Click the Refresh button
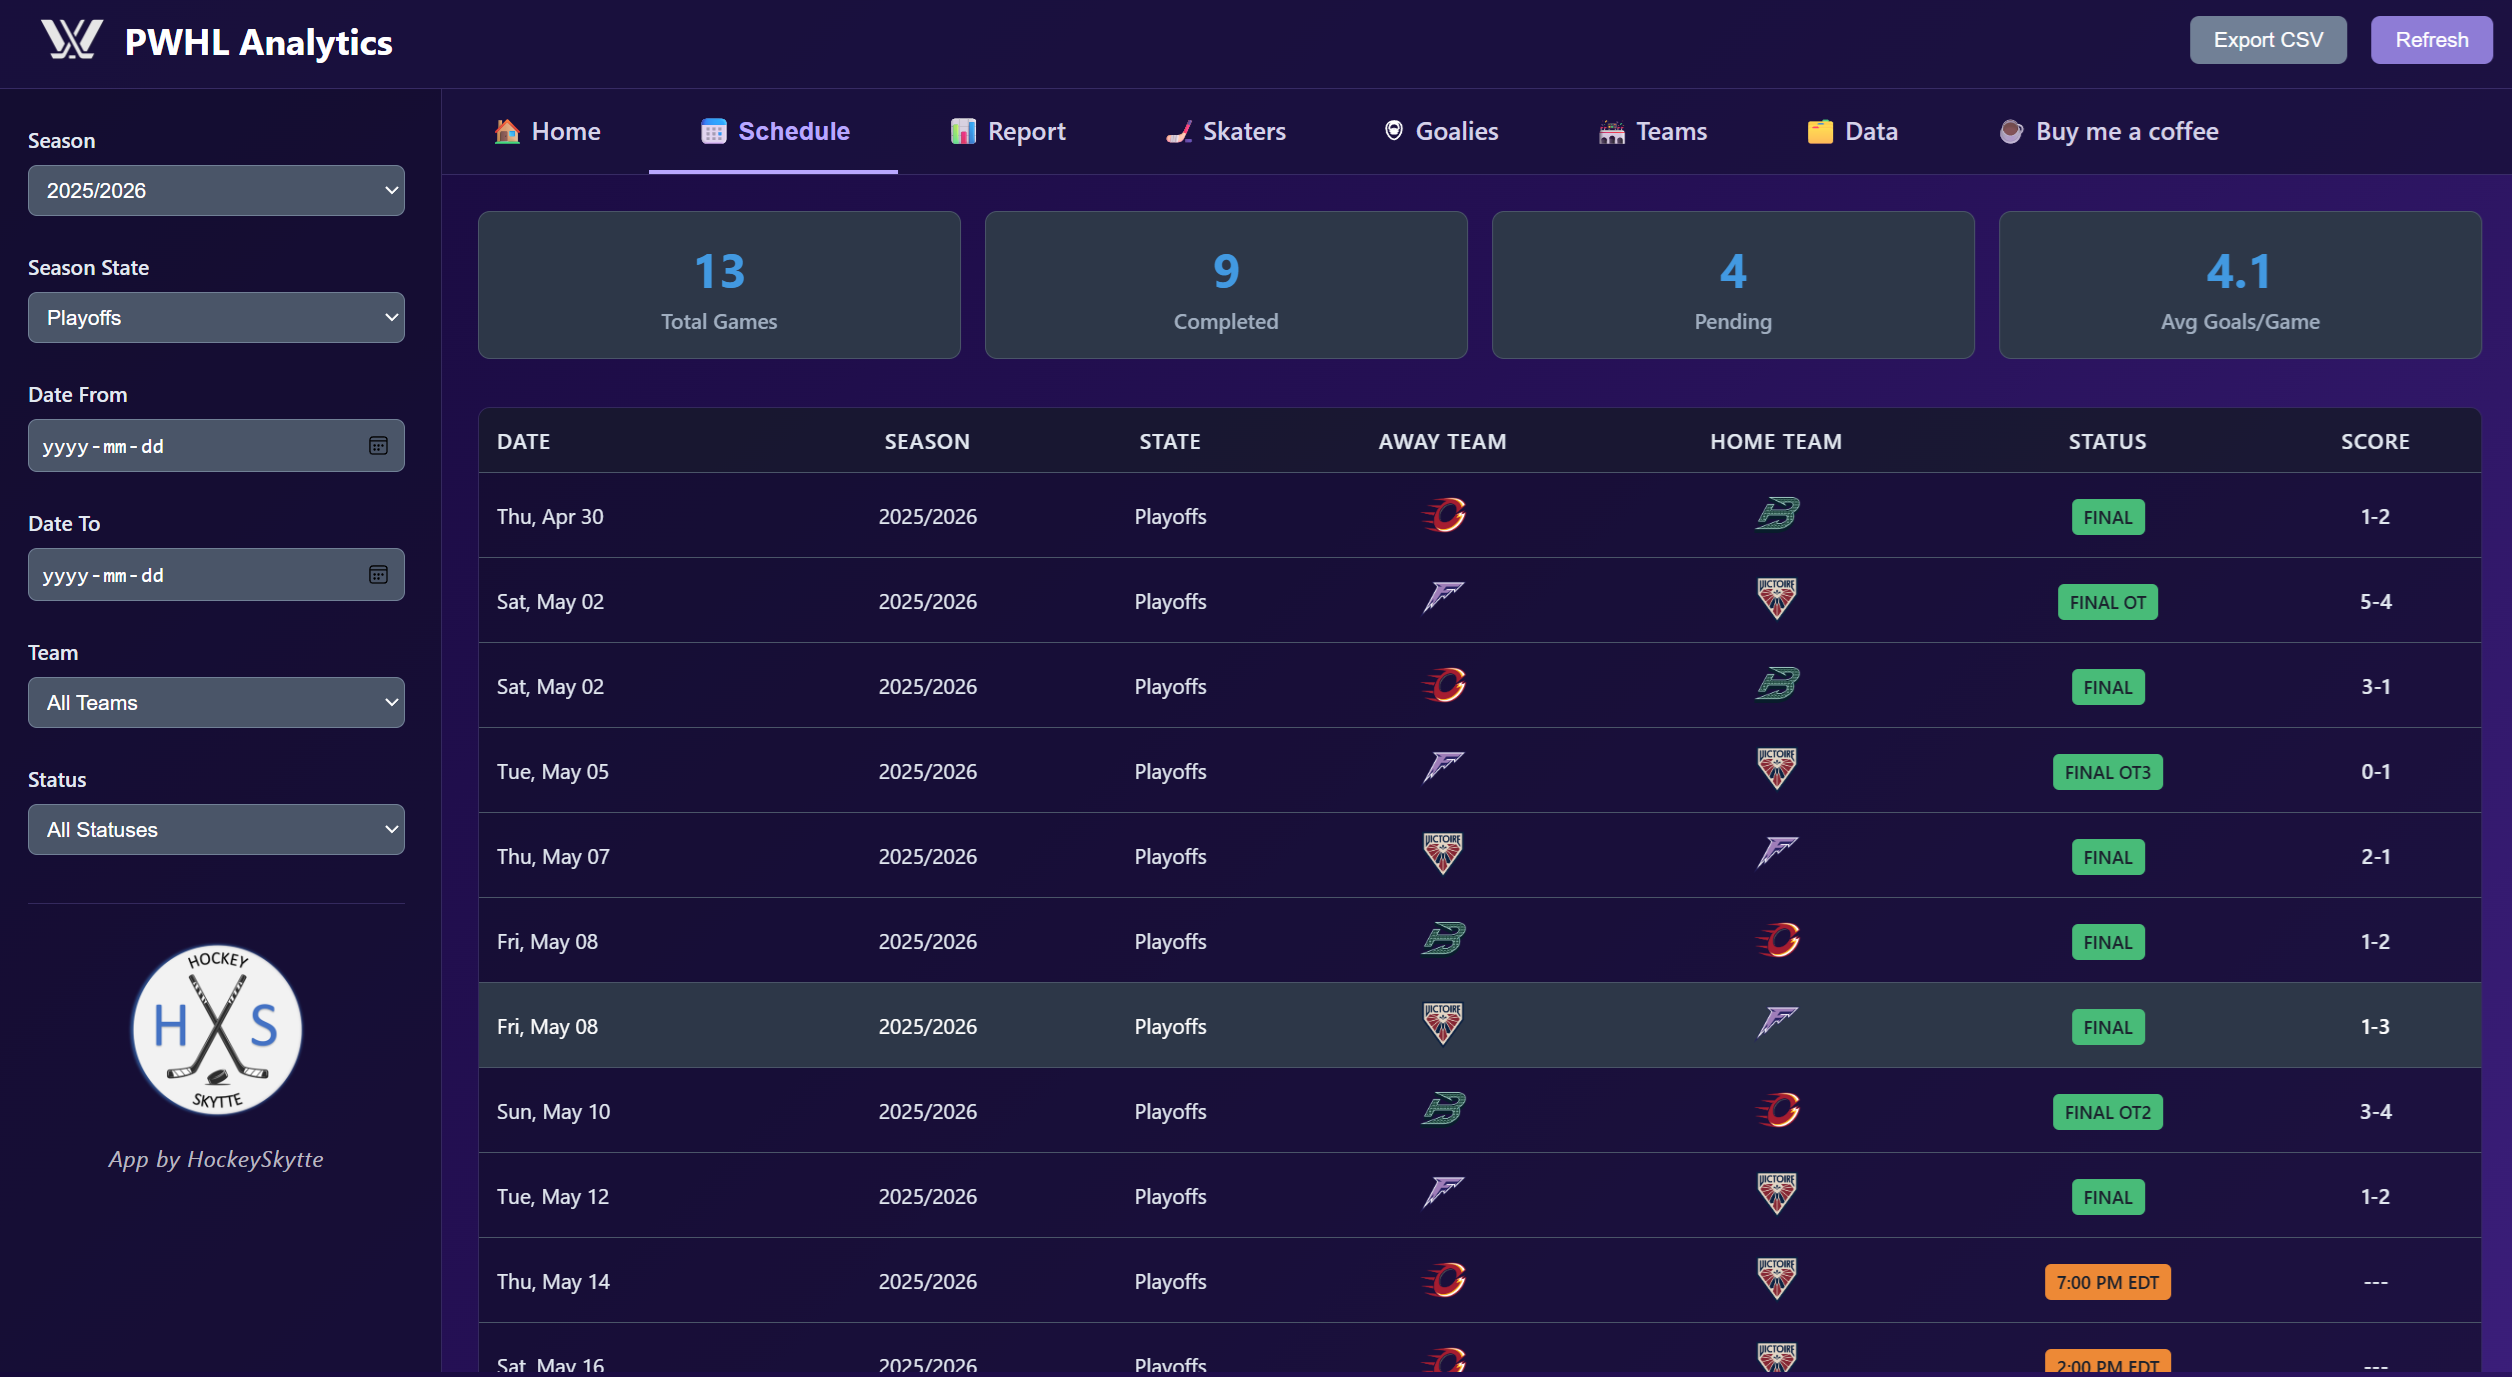2512x1377 pixels. pyautogui.click(x=2432, y=40)
